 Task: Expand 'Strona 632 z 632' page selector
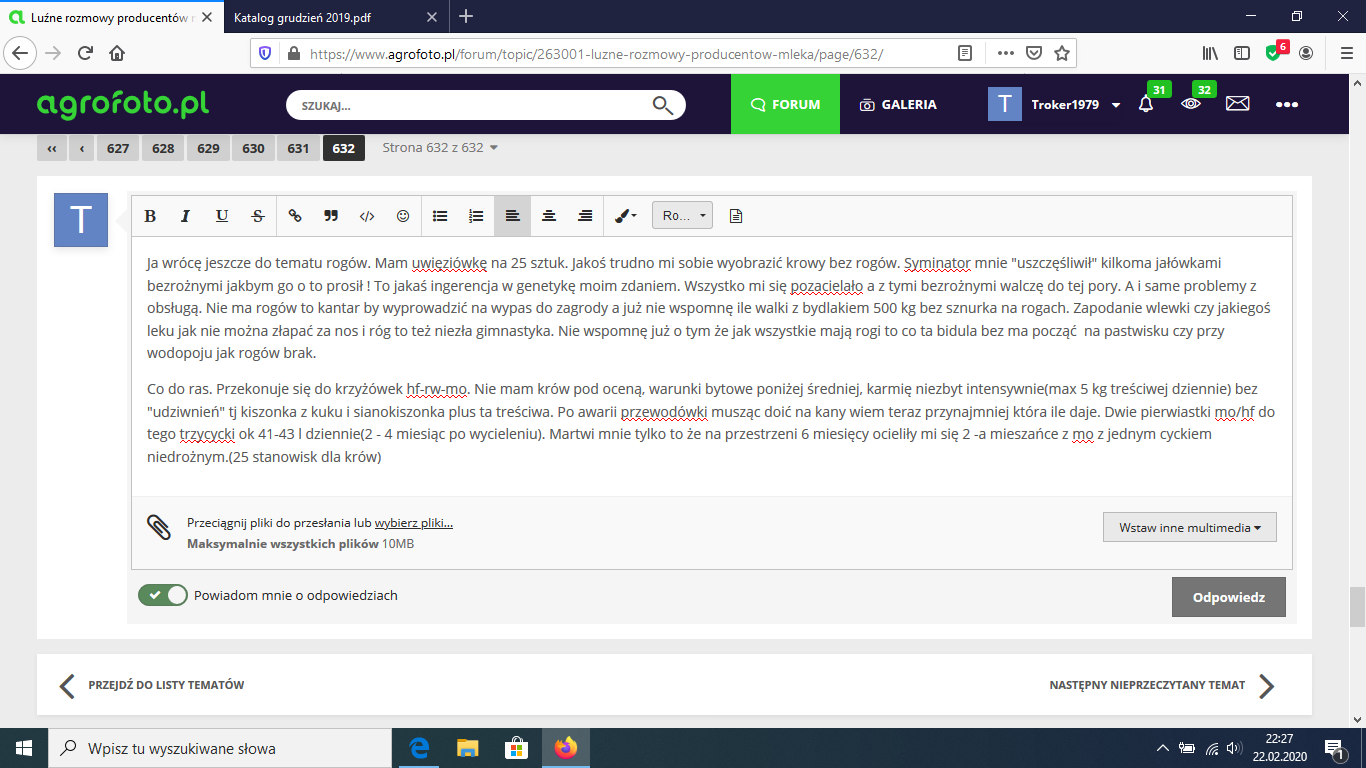coord(440,148)
